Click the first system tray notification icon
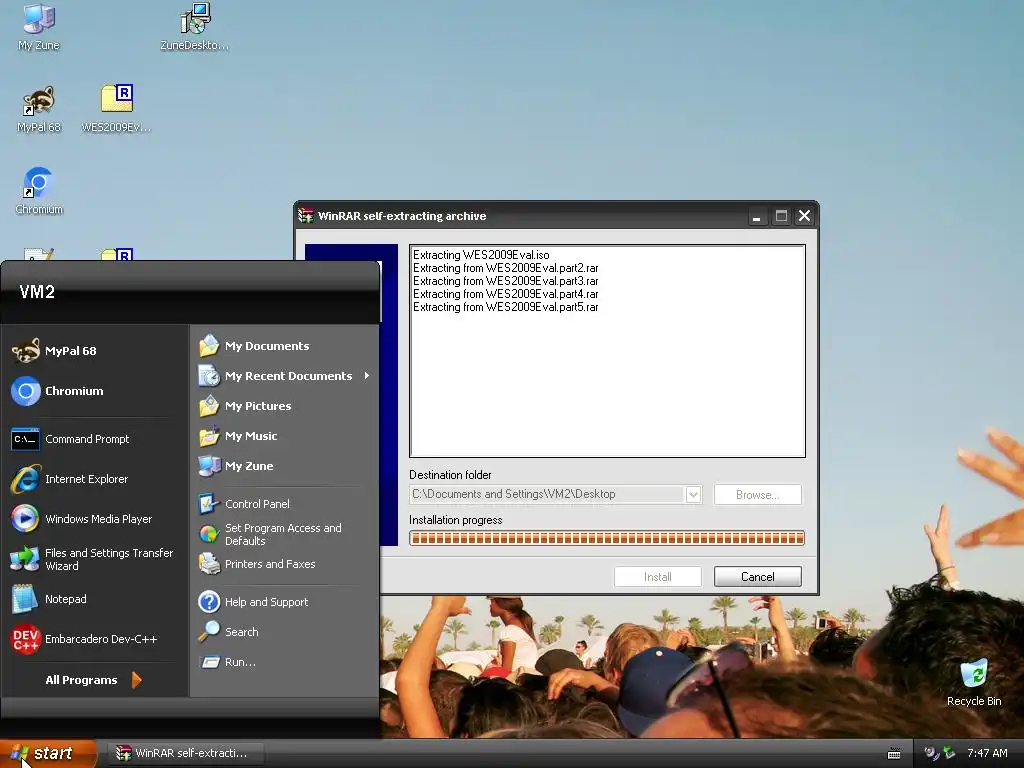This screenshot has width=1024, height=768. 931,754
